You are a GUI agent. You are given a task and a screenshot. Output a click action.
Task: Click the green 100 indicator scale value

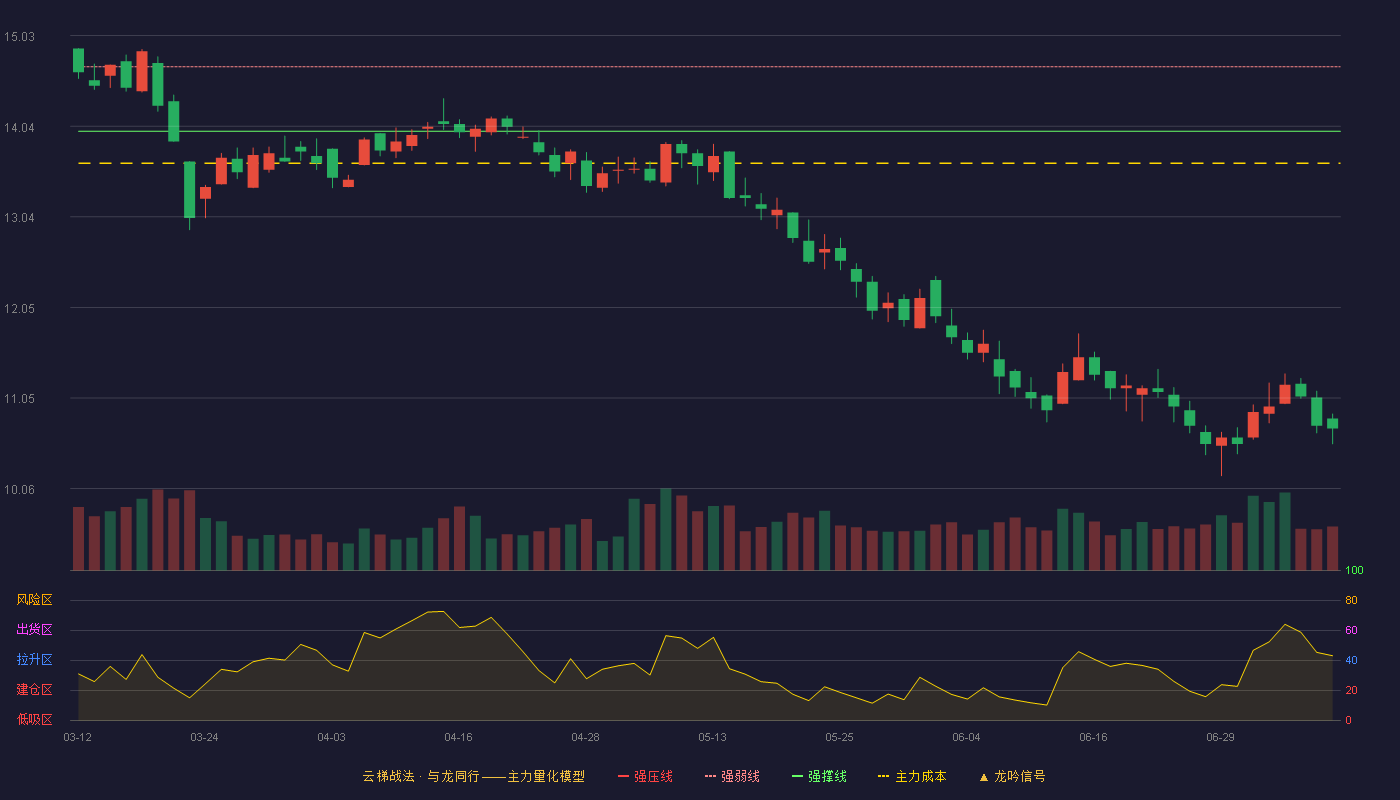1354,570
